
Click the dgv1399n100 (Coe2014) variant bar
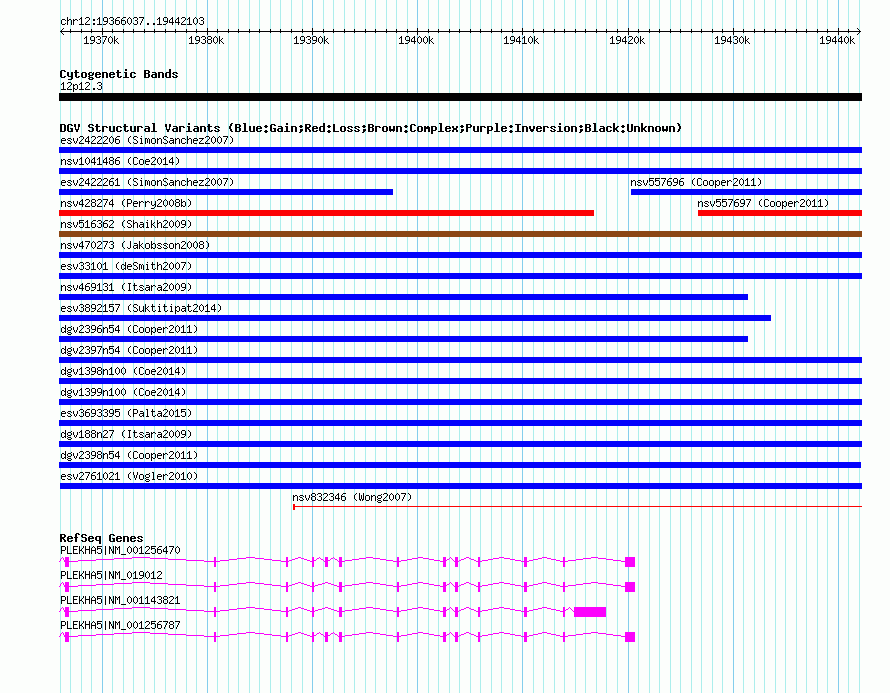(460, 402)
